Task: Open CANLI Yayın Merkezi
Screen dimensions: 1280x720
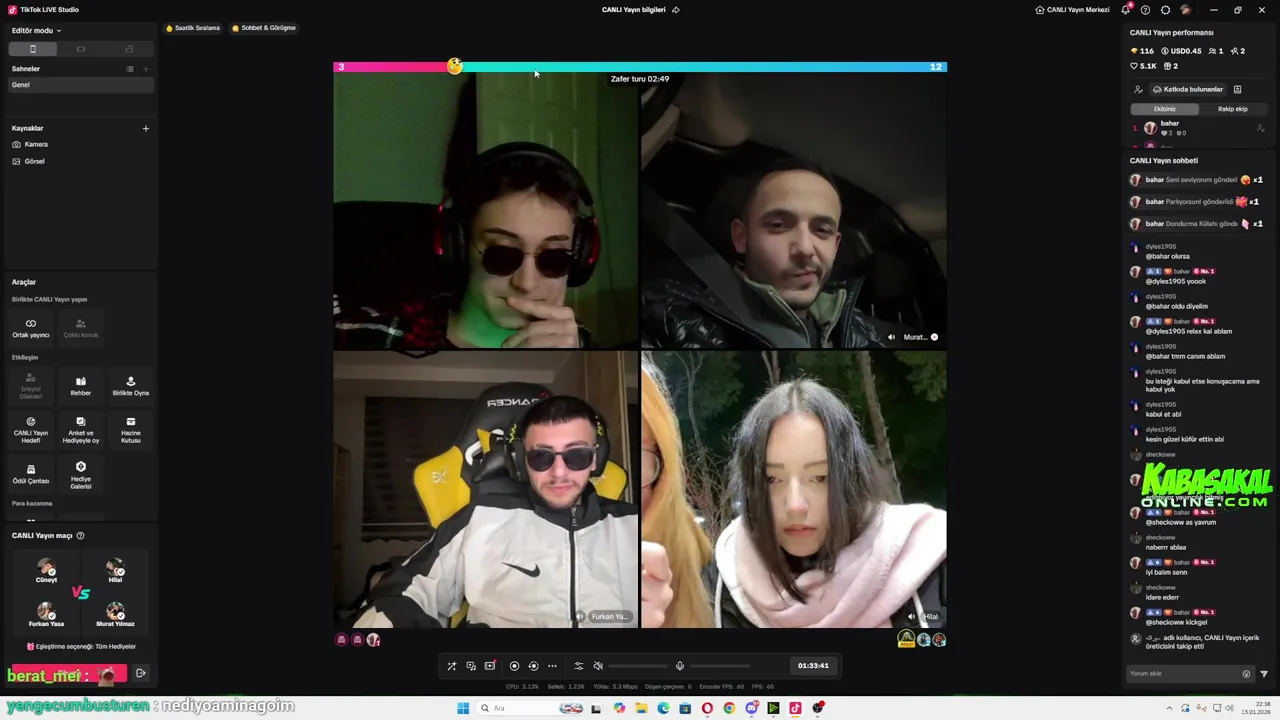Action: [x=1072, y=10]
